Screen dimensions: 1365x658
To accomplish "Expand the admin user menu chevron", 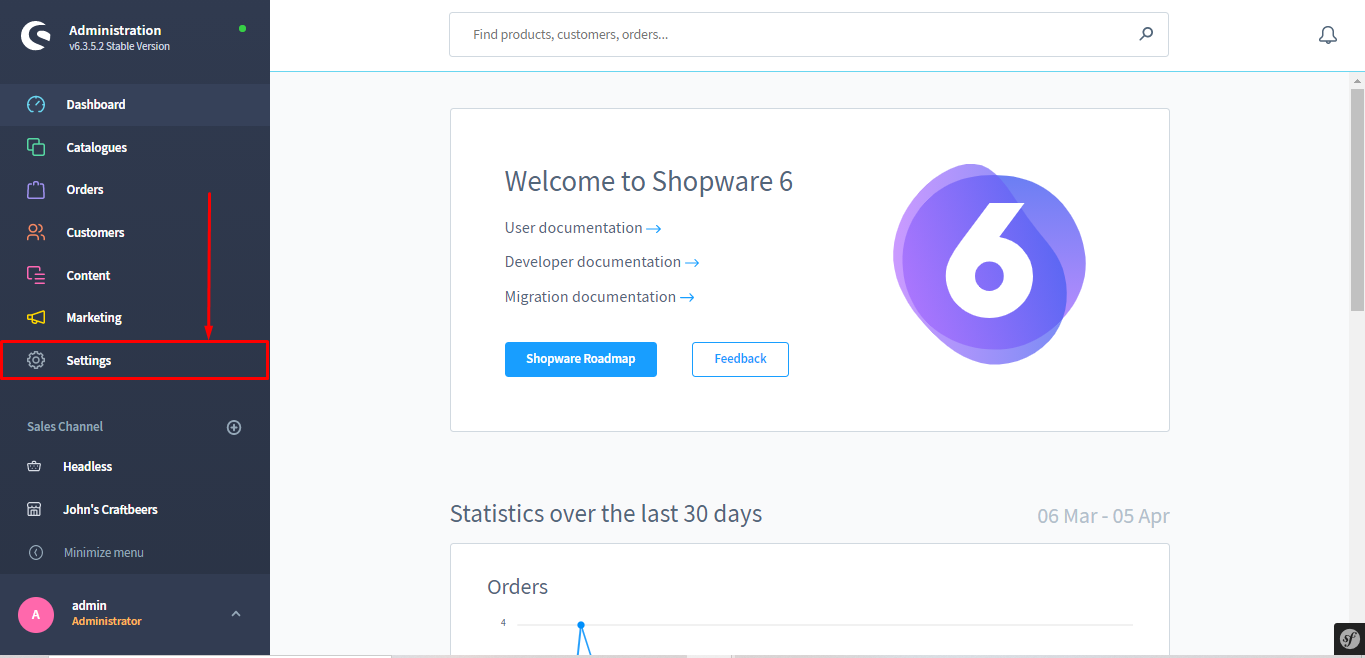I will tap(236, 613).
